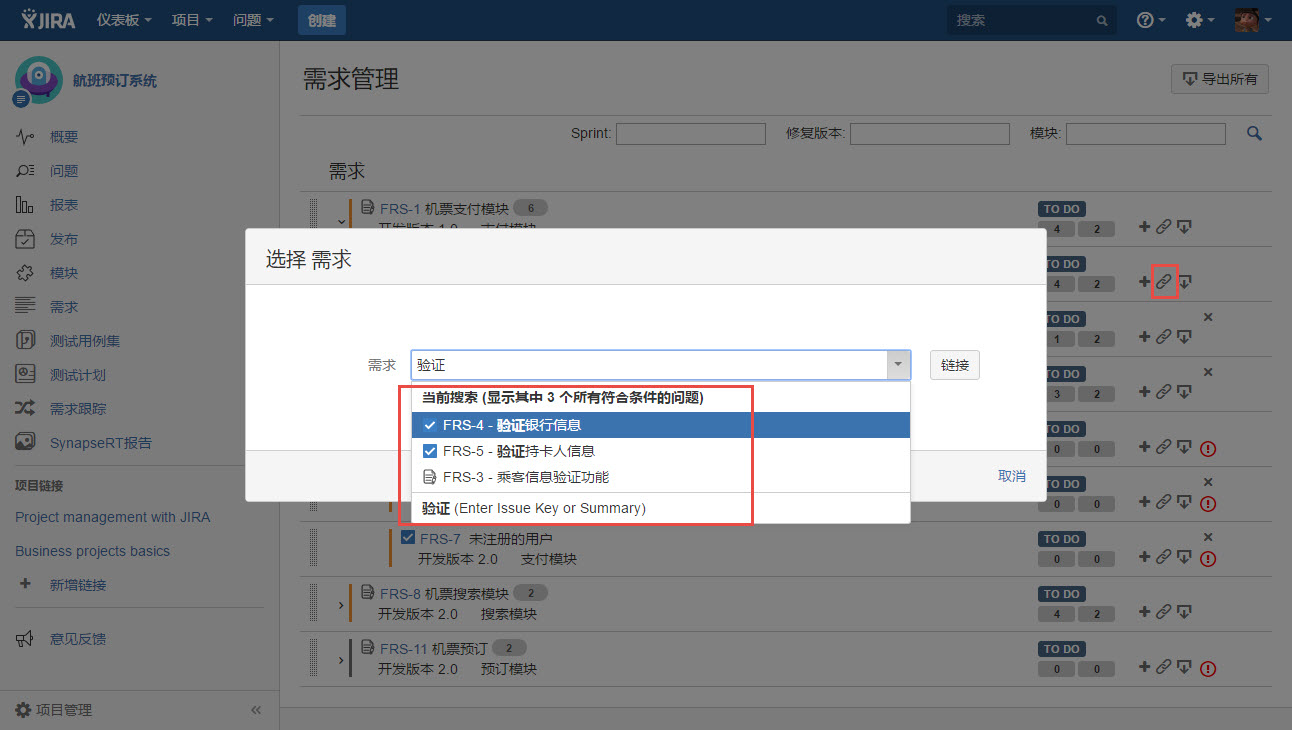This screenshot has width=1292, height=730.
Task: Open 发布 in the sidebar
Action: 64,239
